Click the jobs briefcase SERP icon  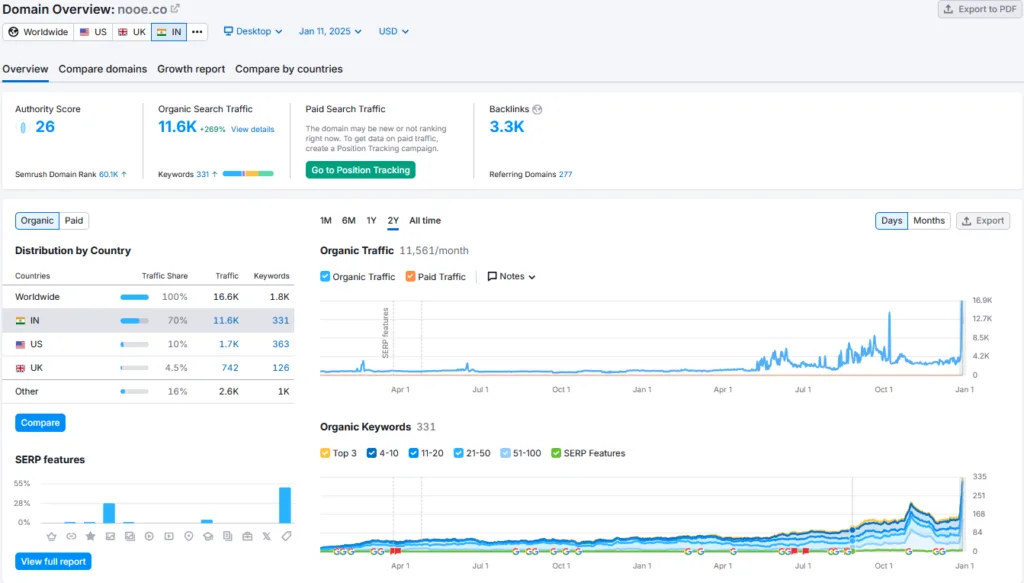pyautogui.click(x=247, y=536)
